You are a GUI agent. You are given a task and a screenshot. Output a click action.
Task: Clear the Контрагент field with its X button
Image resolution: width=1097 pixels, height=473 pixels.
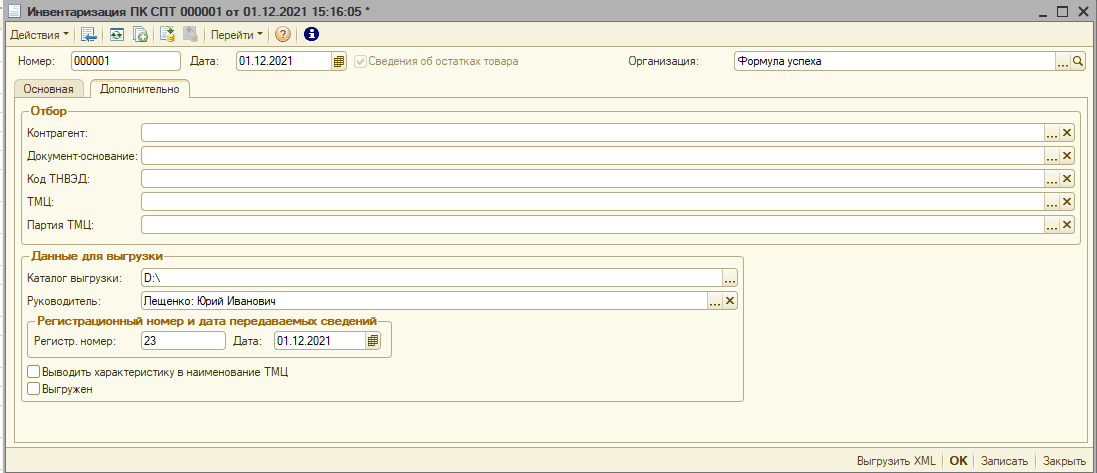[1066, 133]
